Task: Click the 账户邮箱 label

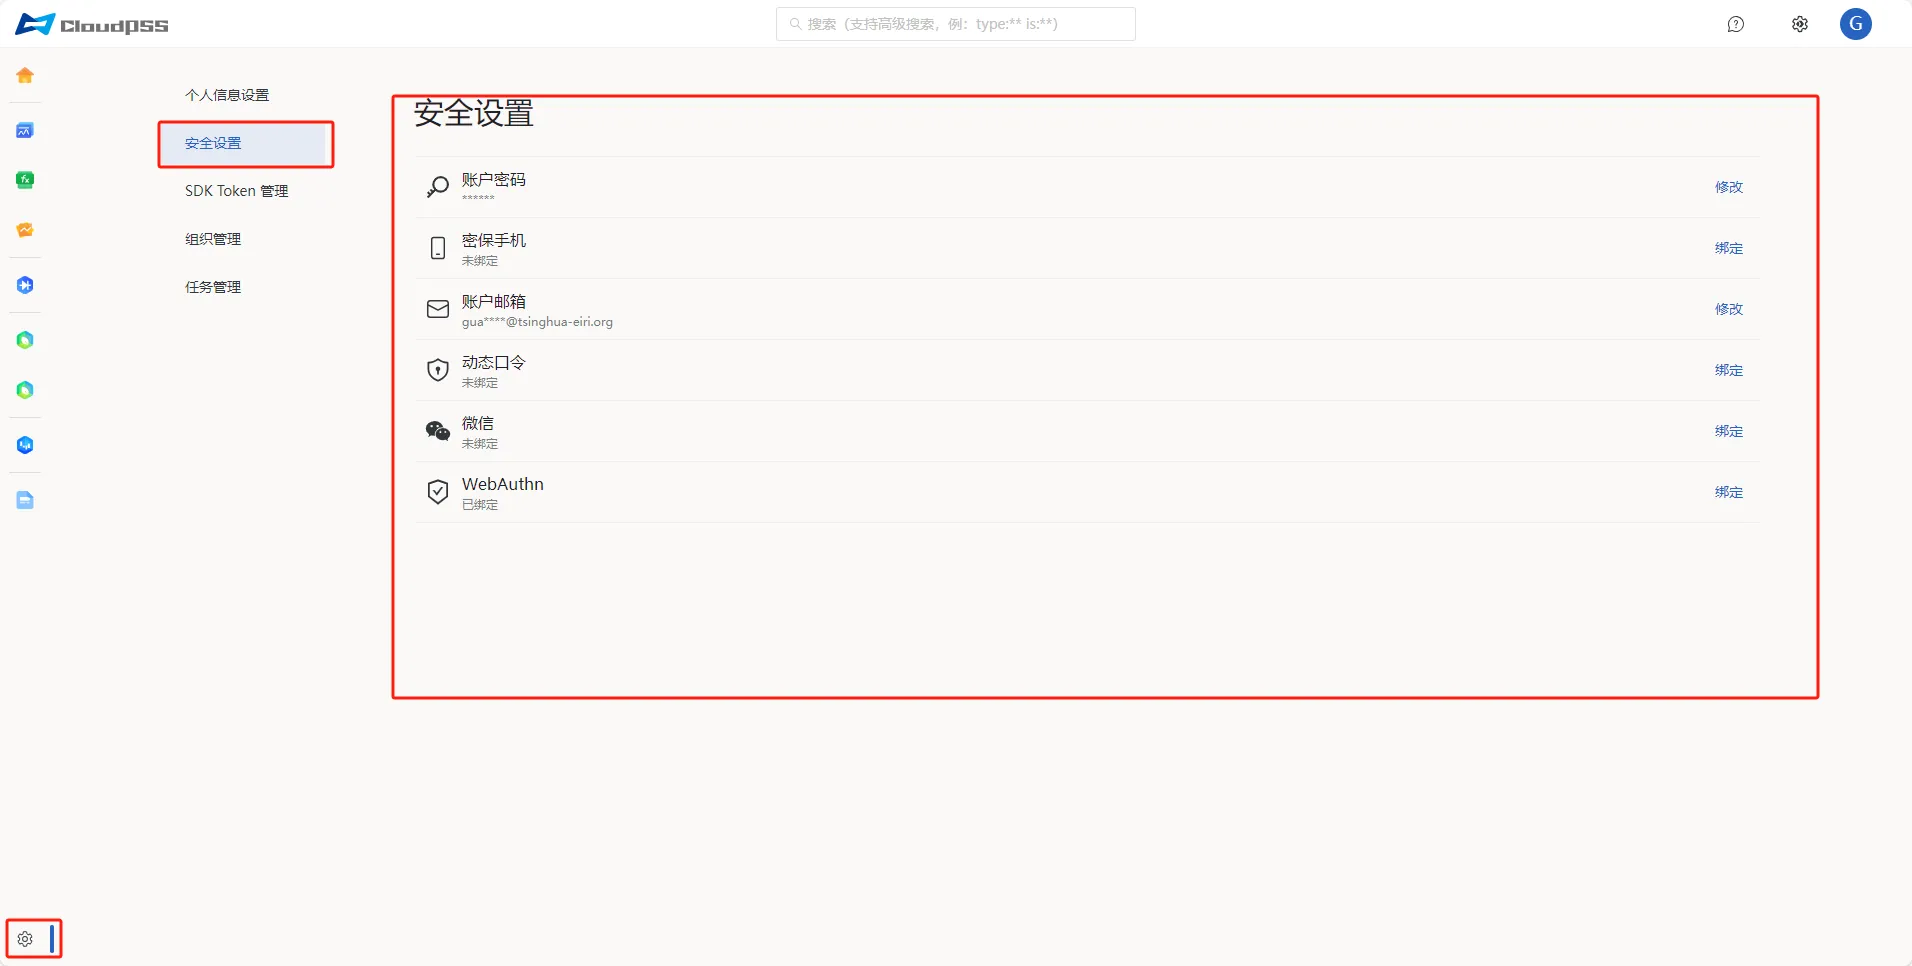Action: (x=494, y=302)
